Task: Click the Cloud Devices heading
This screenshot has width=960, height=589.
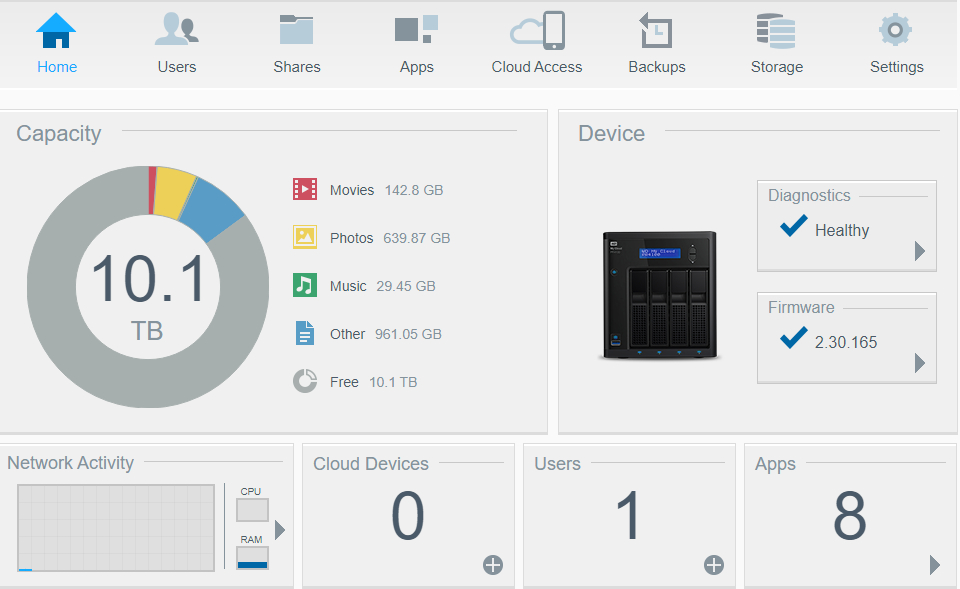Action: [371, 463]
